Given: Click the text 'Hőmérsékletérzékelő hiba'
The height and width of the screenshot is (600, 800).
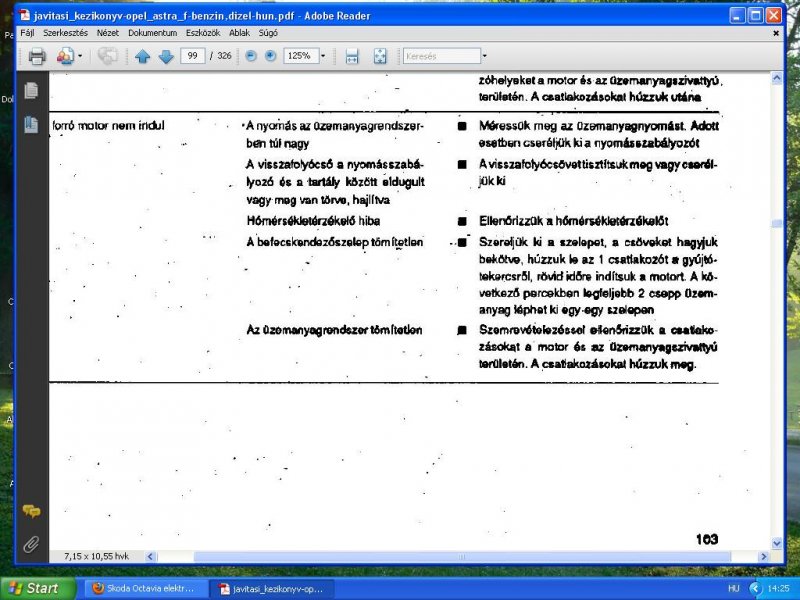Looking at the screenshot, I should [313, 221].
